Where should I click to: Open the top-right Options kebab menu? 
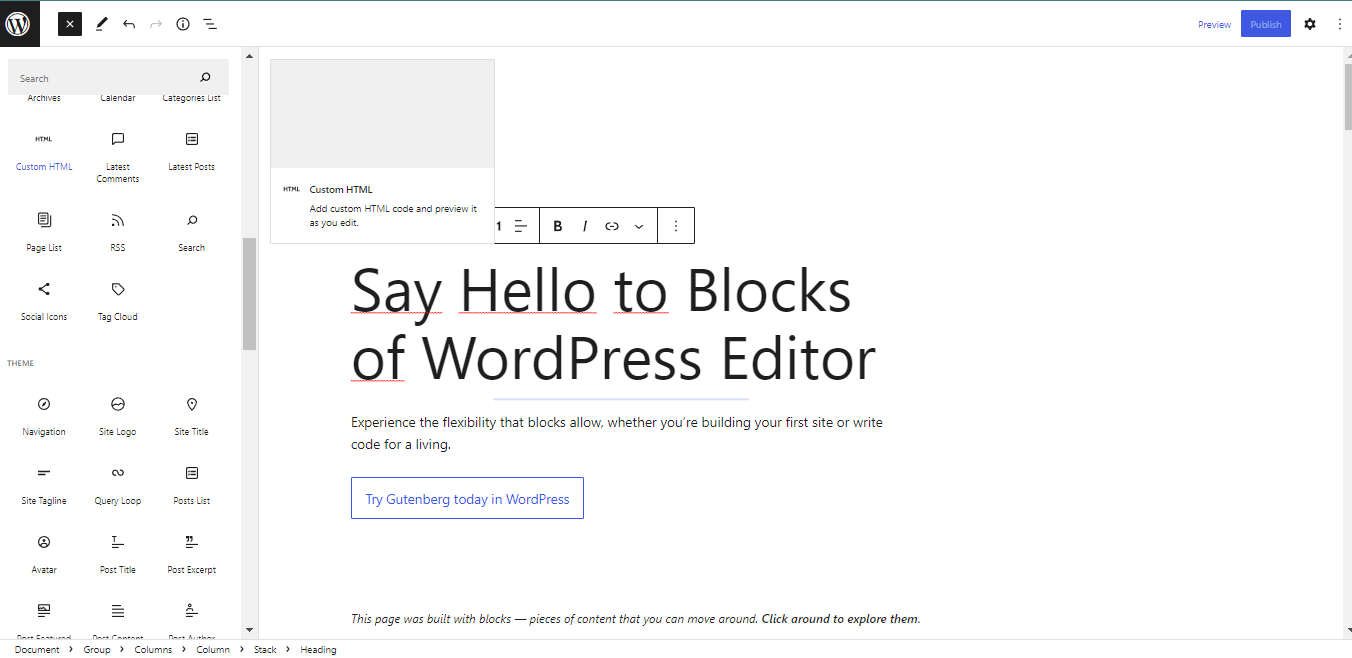(1340, 24)
